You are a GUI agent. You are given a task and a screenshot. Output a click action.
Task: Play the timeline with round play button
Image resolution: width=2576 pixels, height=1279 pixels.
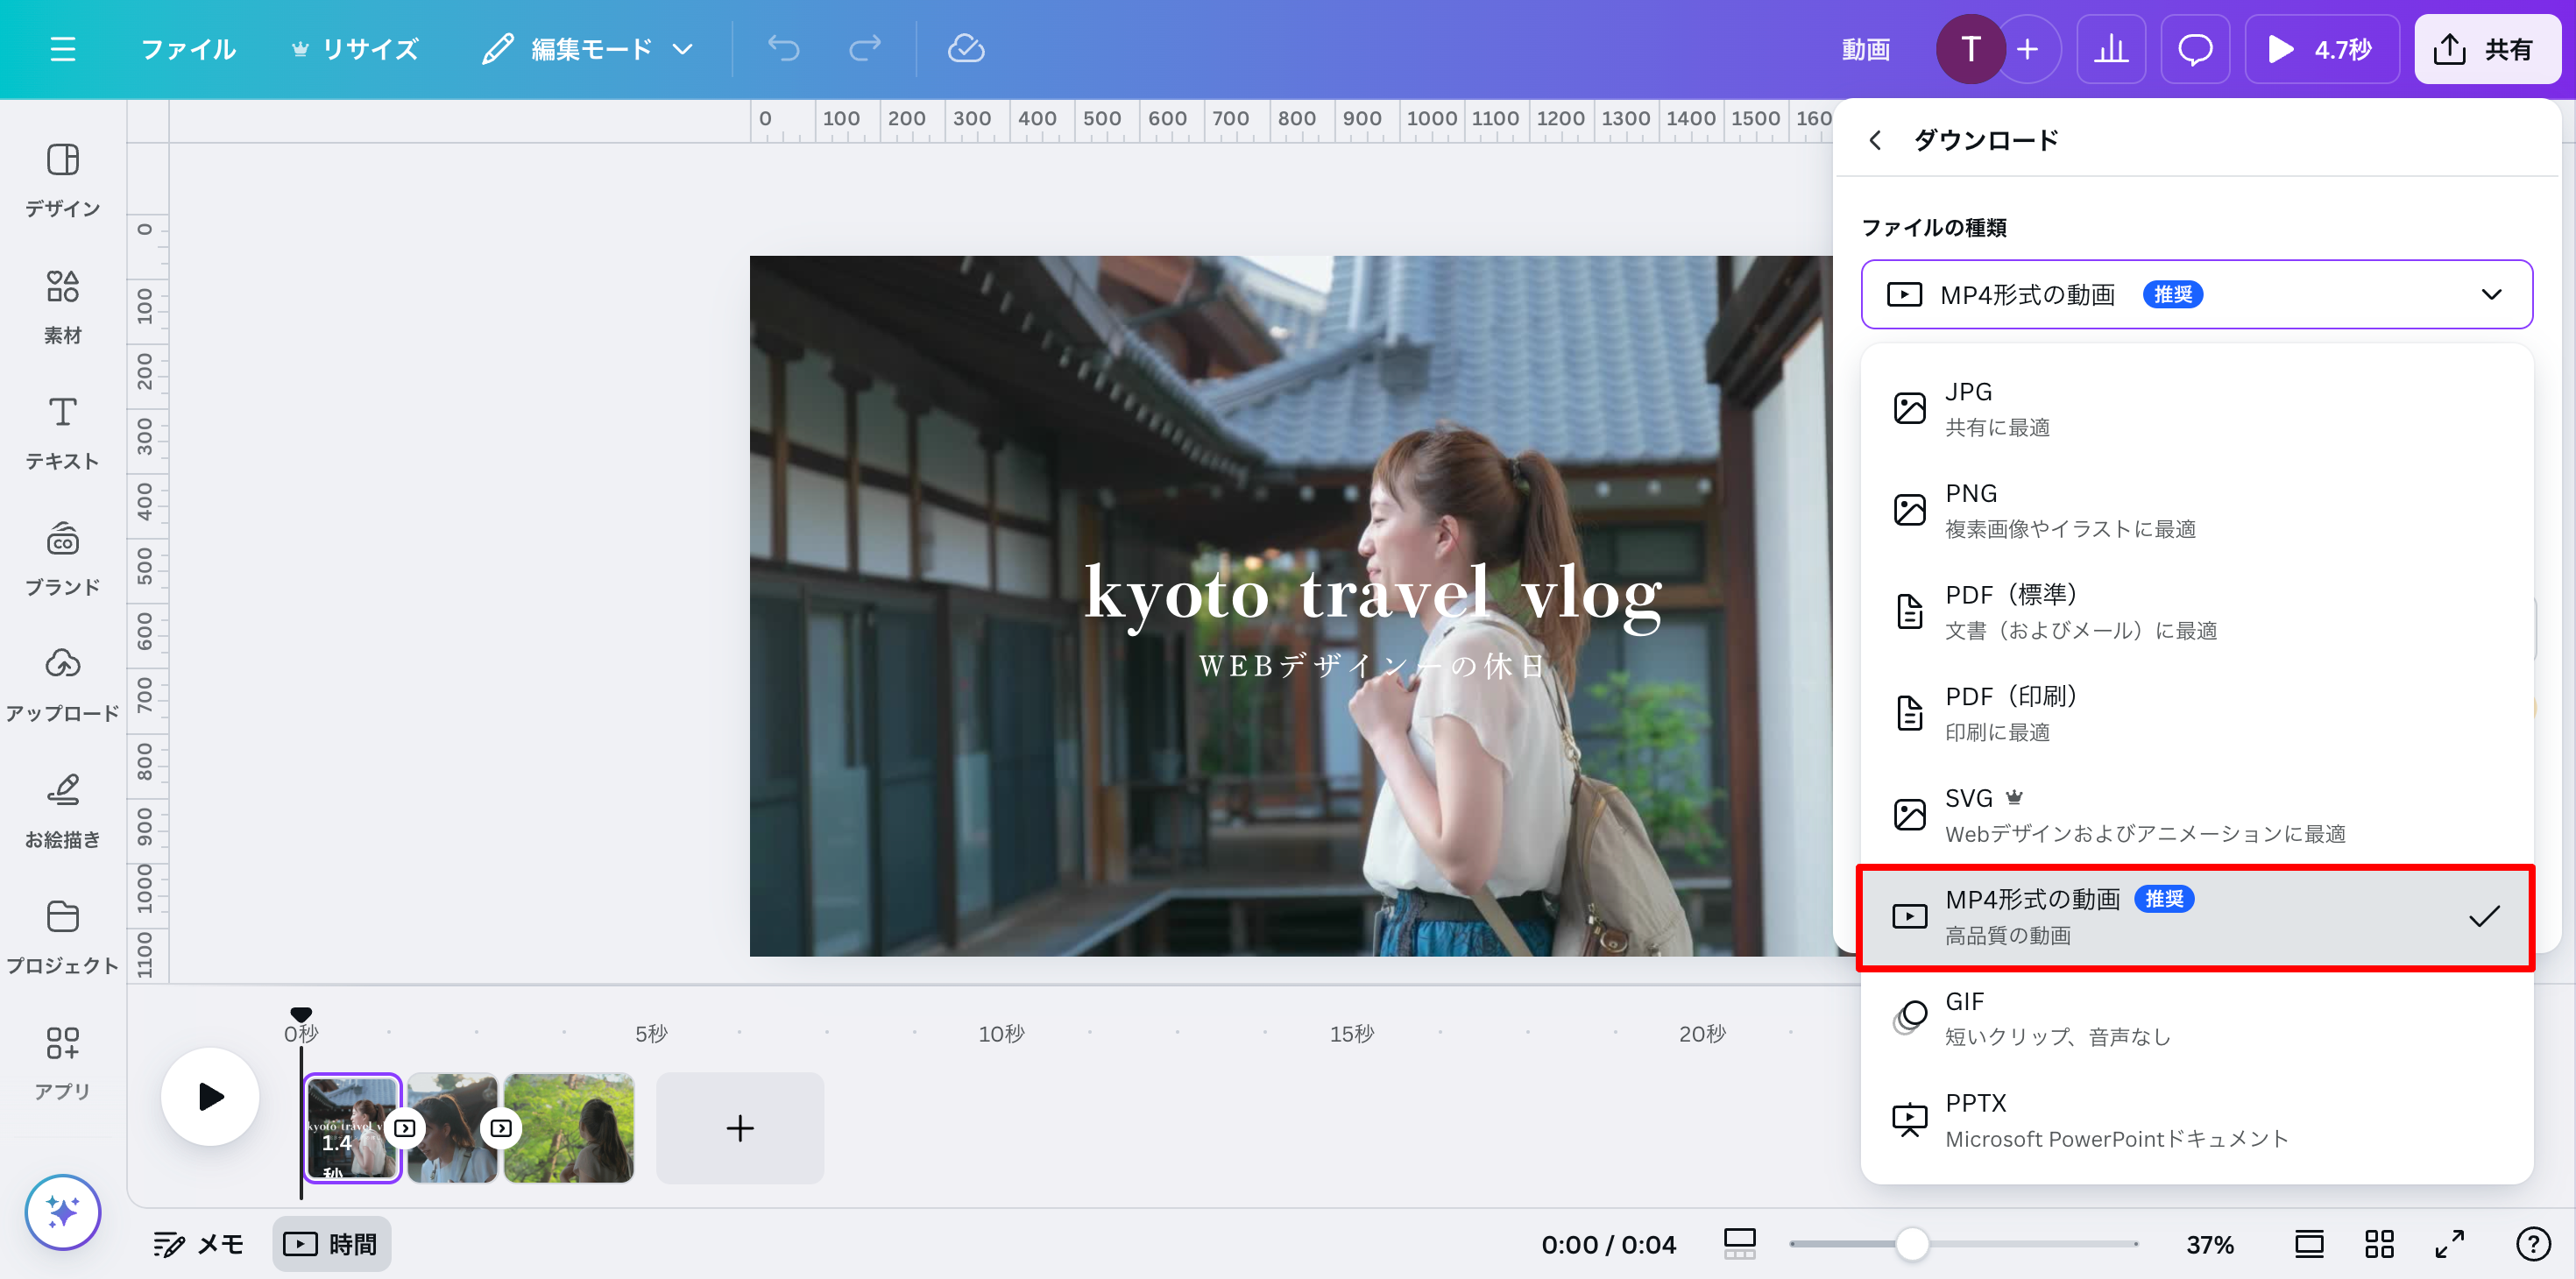click(210, 1096)
